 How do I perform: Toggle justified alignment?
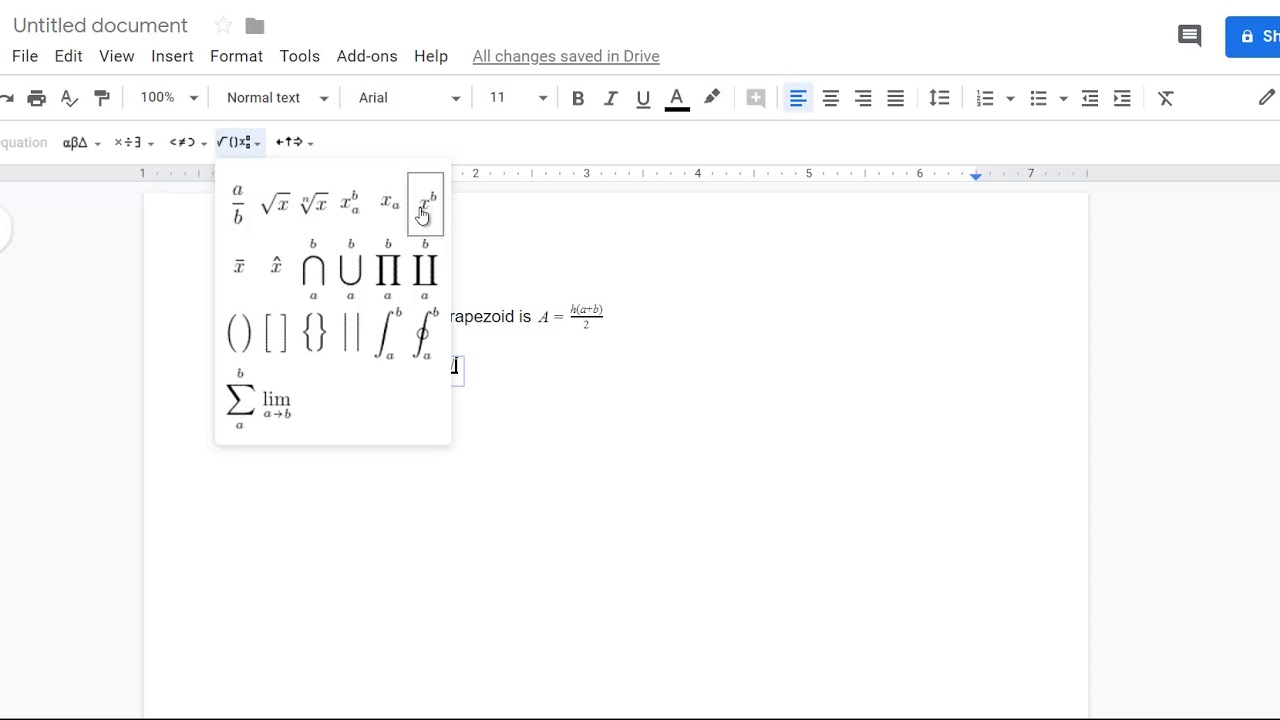895,97
